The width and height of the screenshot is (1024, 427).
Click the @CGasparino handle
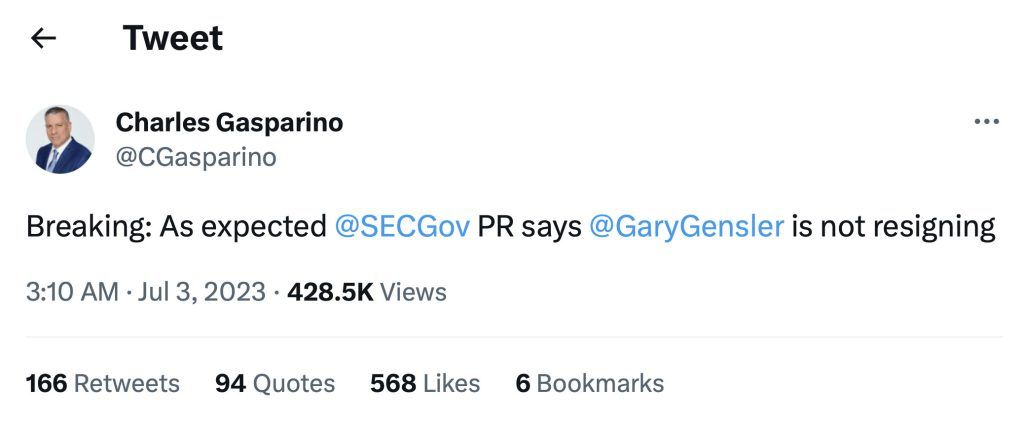pyautogui.click(x=196, y=157)
